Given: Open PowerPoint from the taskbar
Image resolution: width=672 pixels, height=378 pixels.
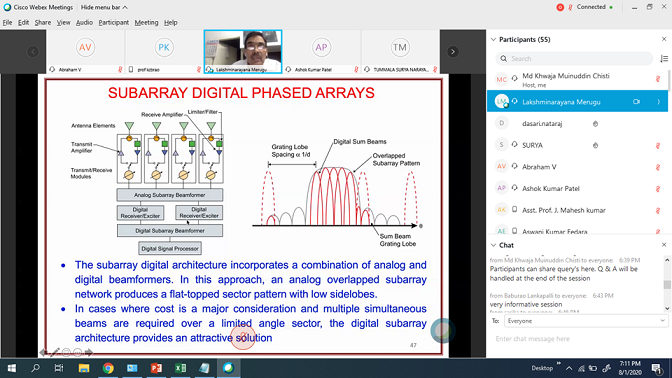Looking at the screenshot, I should (156, 368).
